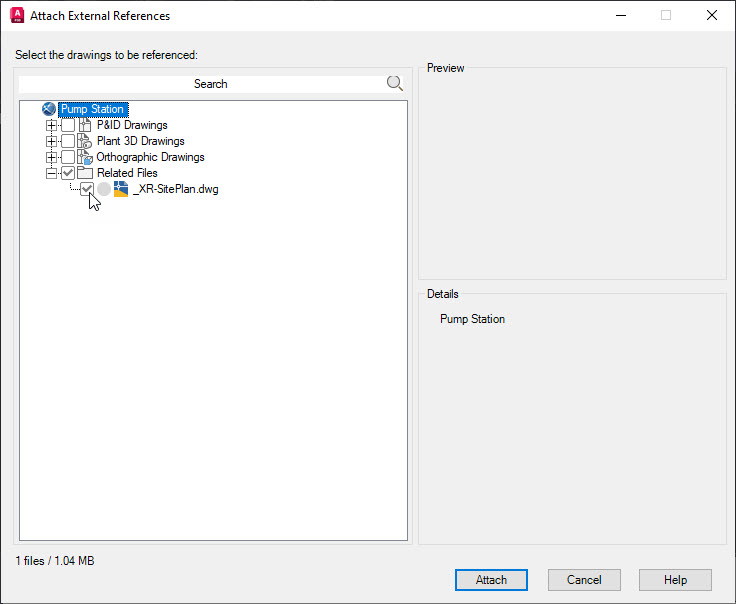This screenshot has height=604, width=736.
Task: Click the search magnifier icon
Action: [x=394, y=84]
